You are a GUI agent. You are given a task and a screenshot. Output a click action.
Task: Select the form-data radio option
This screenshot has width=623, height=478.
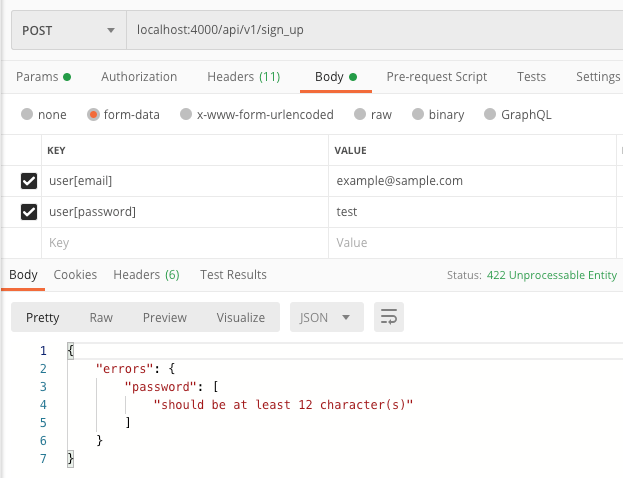(x=93, y=114)
